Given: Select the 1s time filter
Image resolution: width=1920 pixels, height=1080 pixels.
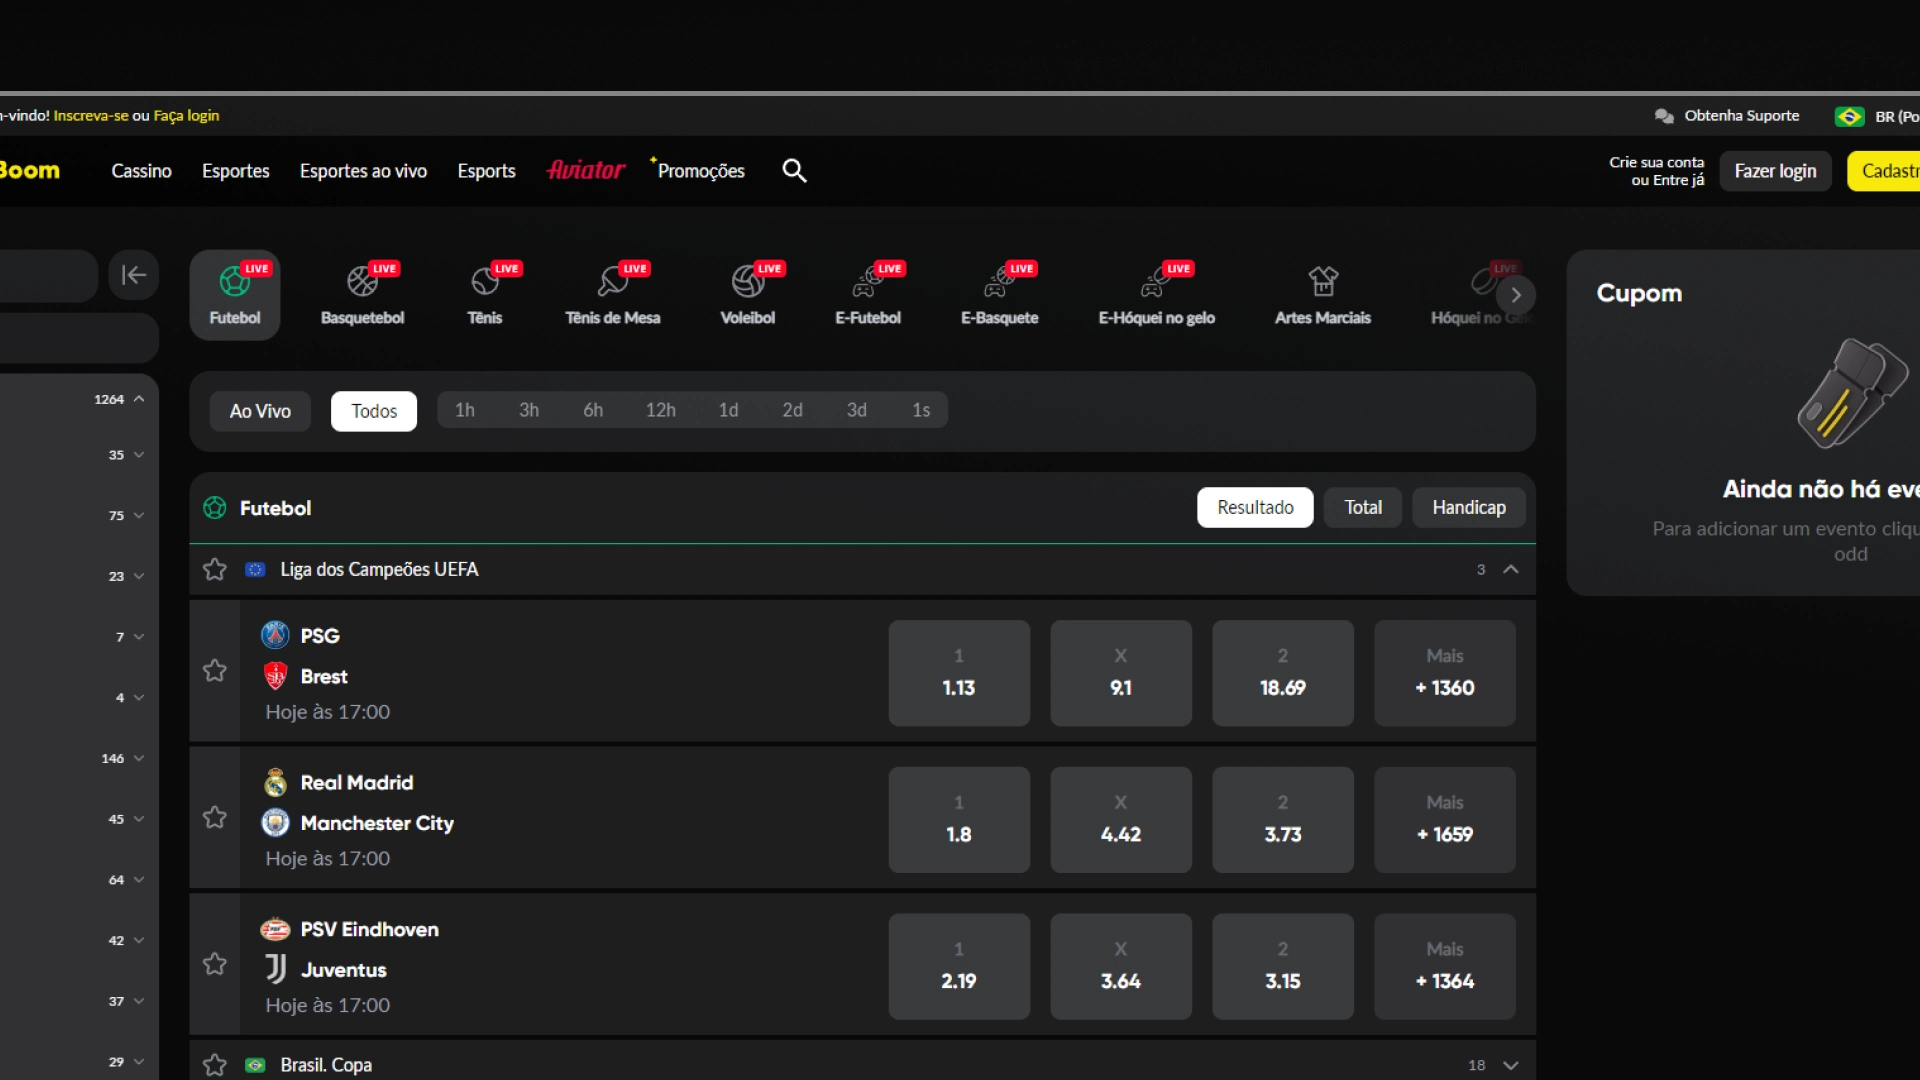Looking at the screenshot, I should click(921, 410).
